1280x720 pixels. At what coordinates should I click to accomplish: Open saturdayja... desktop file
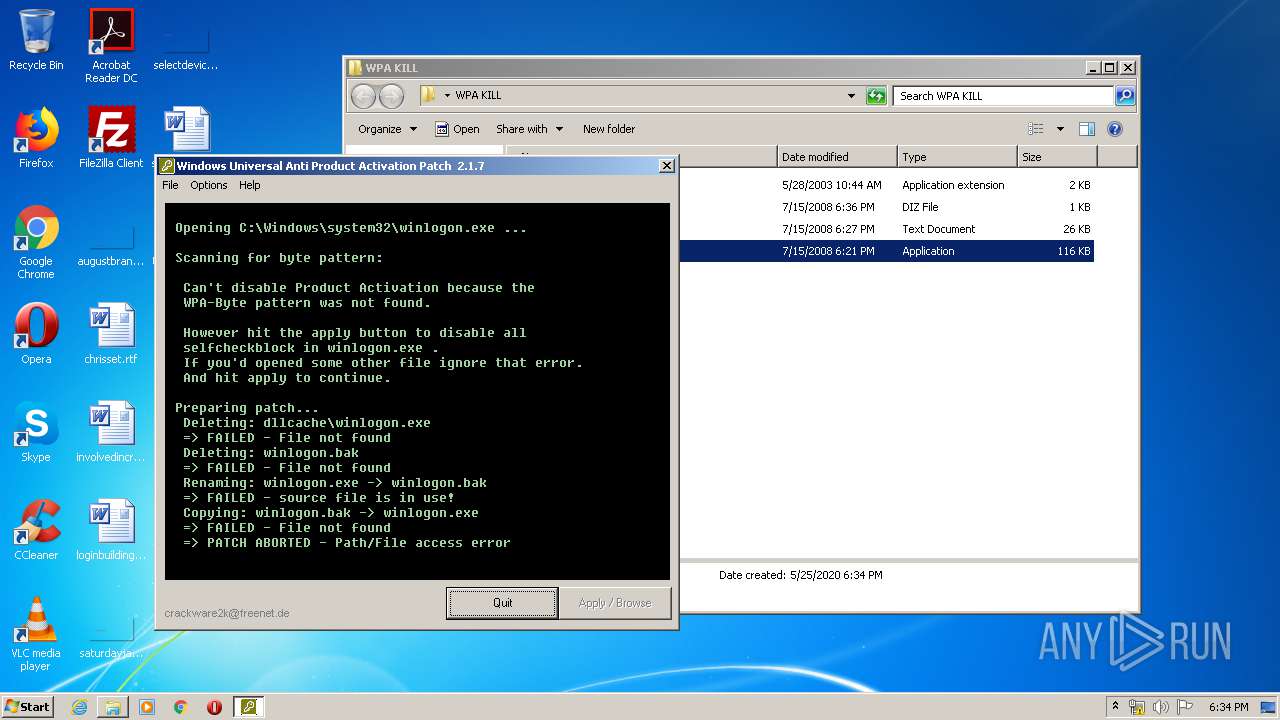pyautogui.click(x=111, y=634)
